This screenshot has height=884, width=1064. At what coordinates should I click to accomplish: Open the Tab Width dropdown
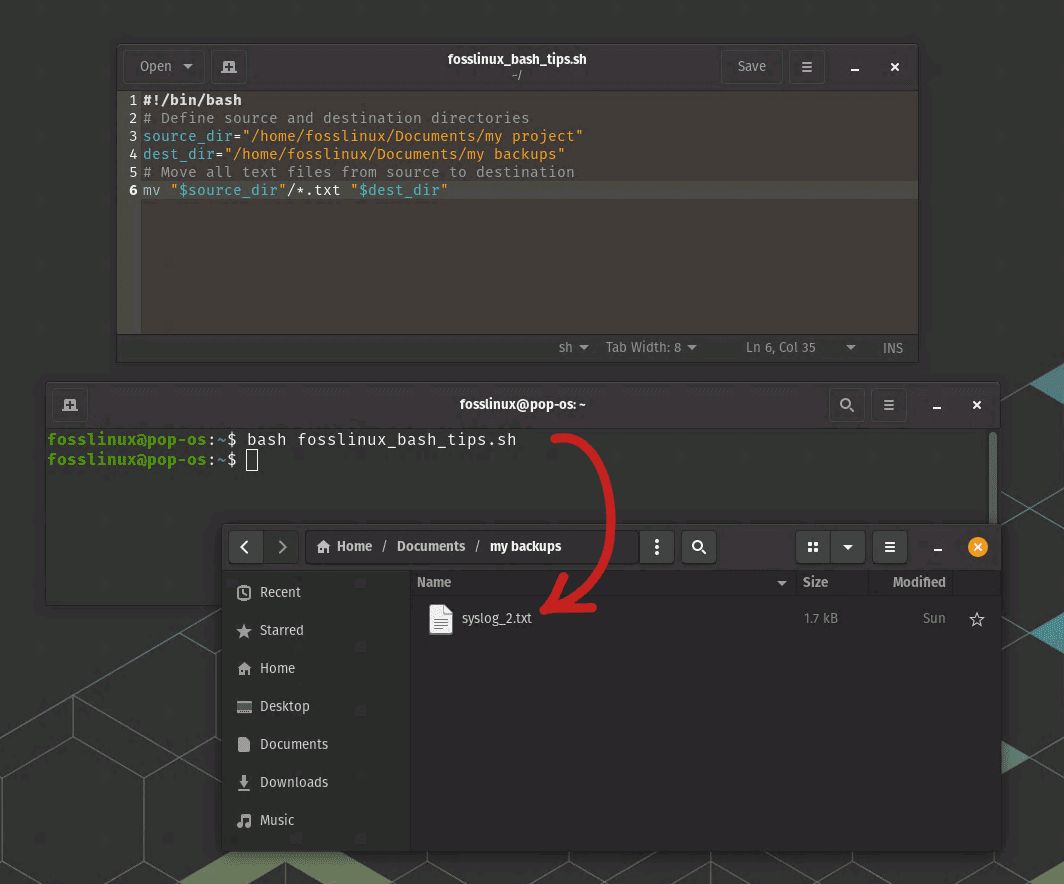(651, 348)
